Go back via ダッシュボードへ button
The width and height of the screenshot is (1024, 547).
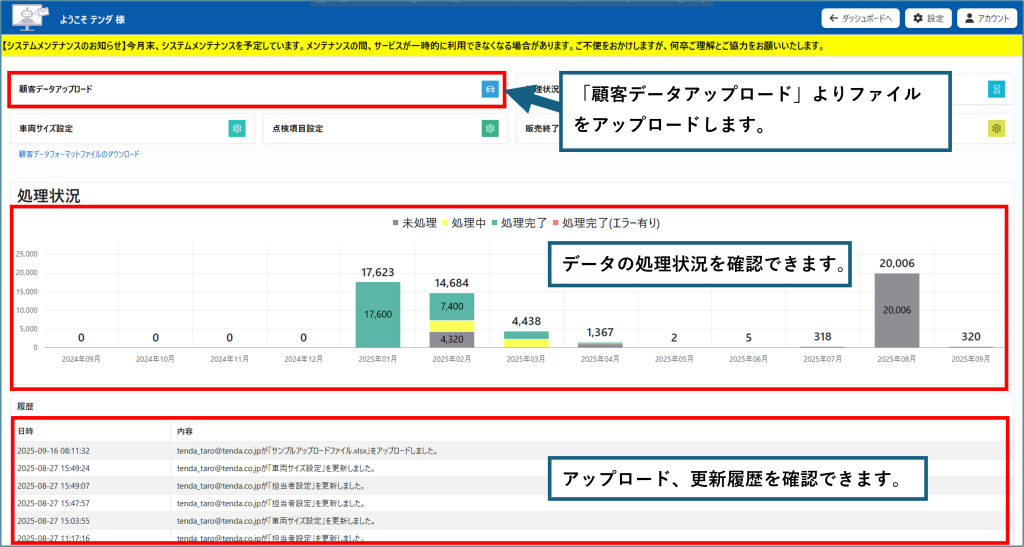click(x=861, y=18)
